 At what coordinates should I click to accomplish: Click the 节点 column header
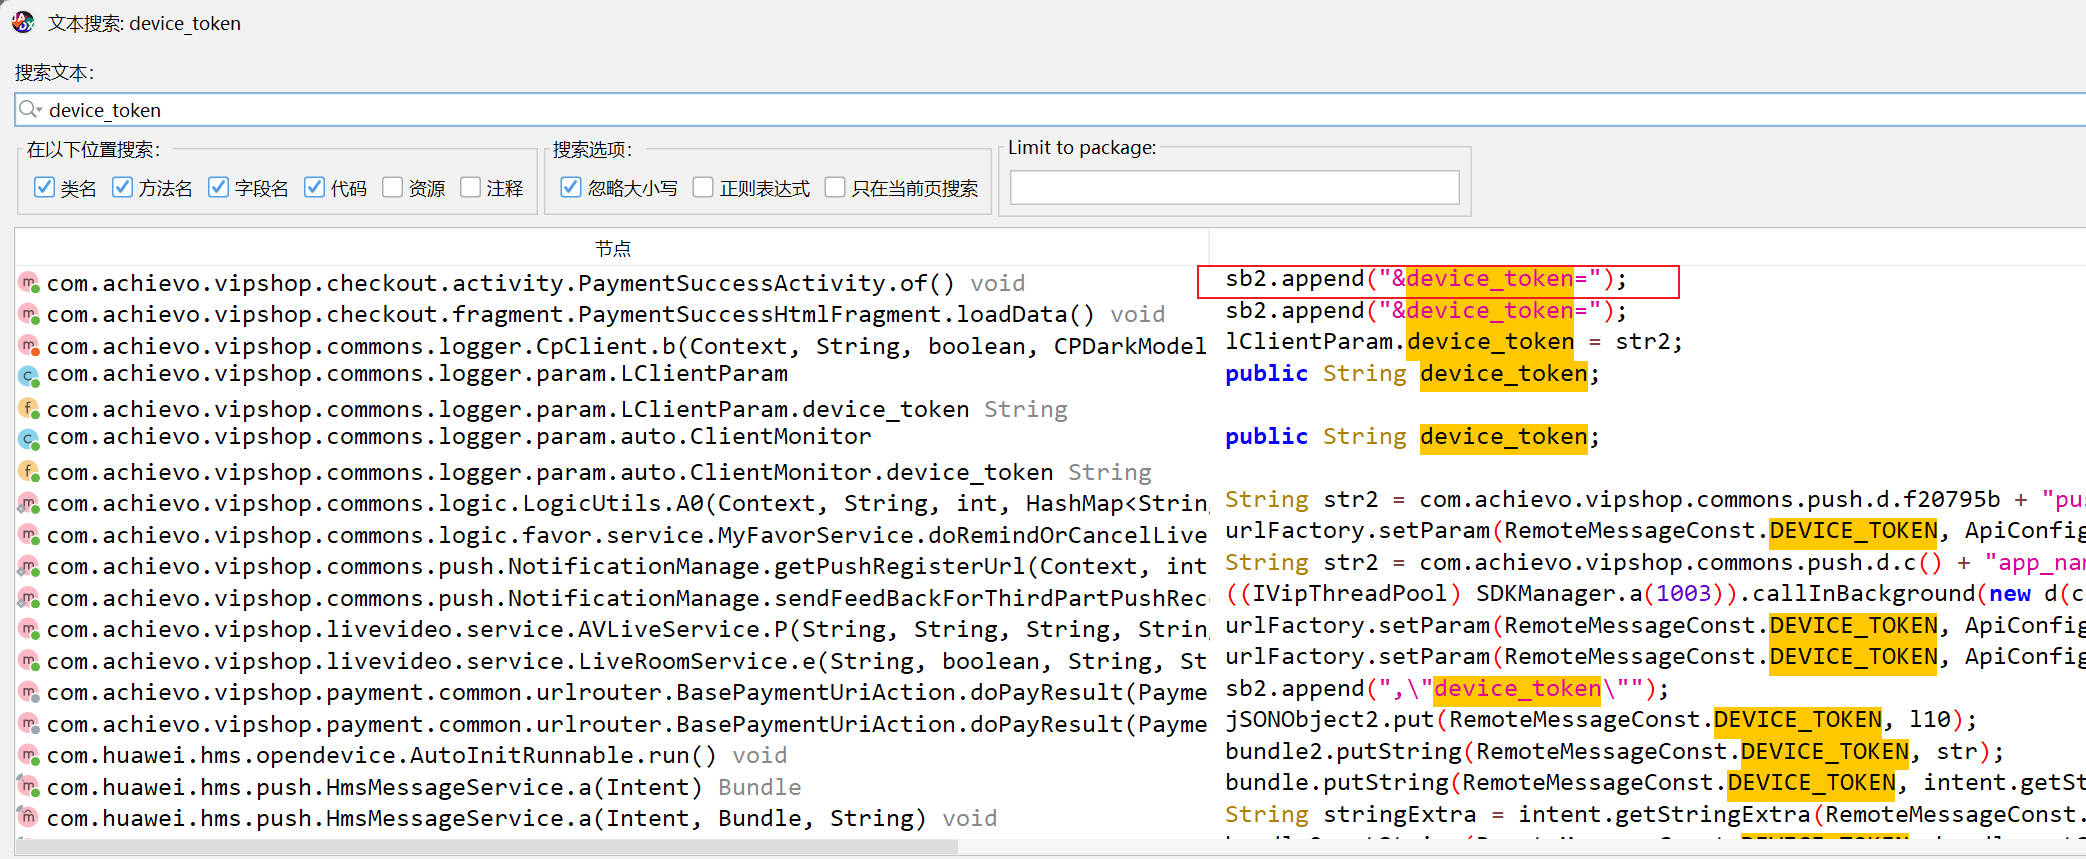pyautogui.click(x=612, y=248)
